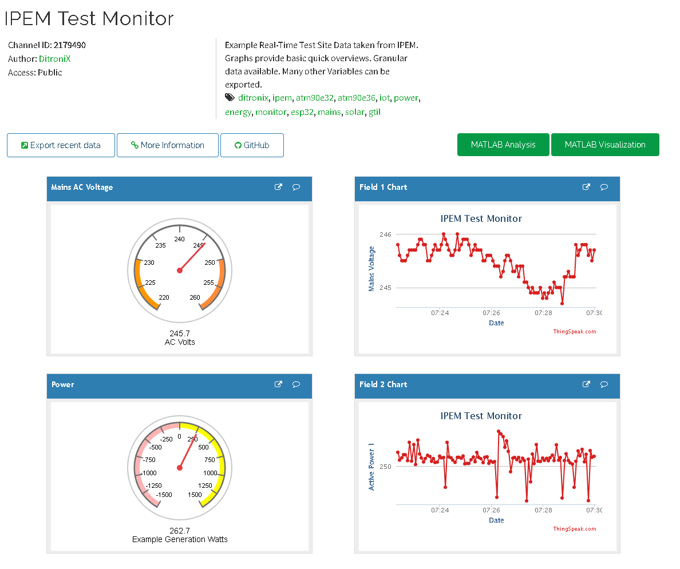Click the Mains AC Voltage gauge dial
680x569 pixels.
coord(180,271)
